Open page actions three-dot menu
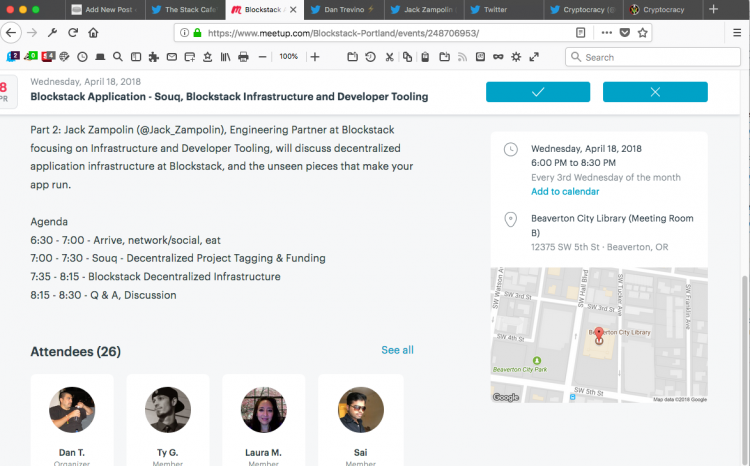Screen dimensions: 750x466 point(607,33)
